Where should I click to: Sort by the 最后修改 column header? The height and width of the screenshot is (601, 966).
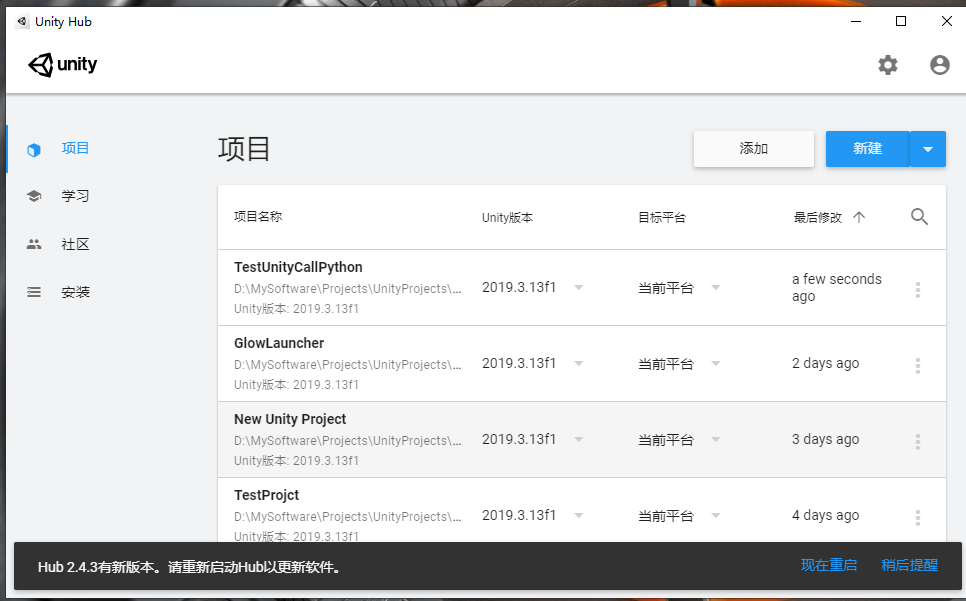(818, 217)
